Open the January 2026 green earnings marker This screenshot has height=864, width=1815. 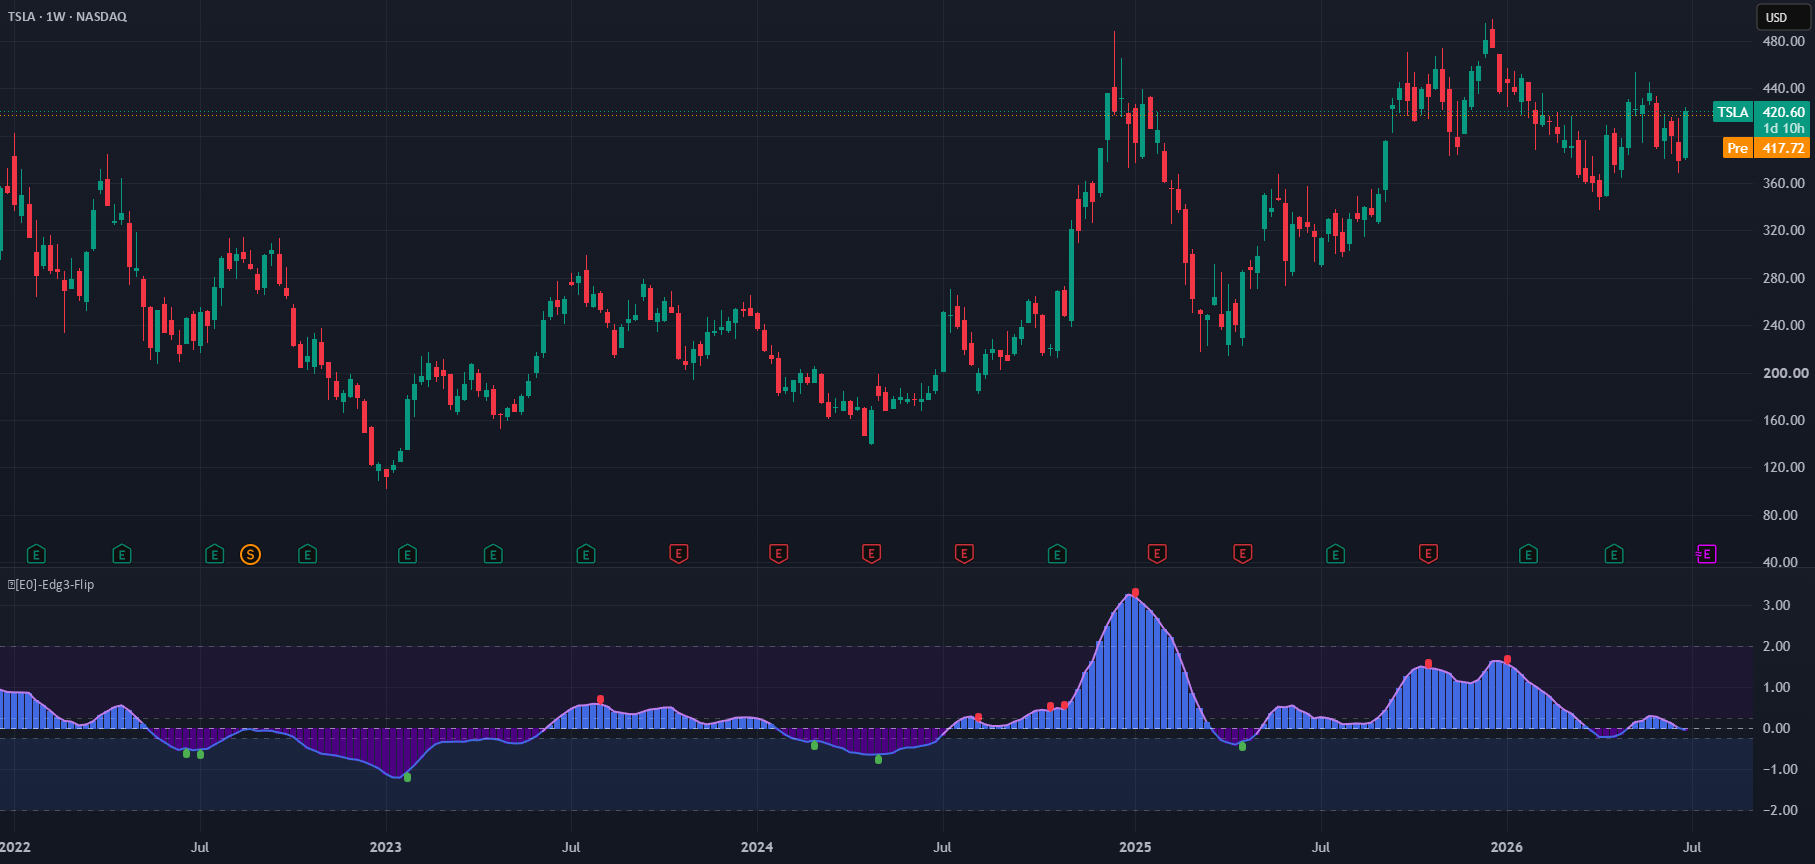click(x=1528, y=554)
